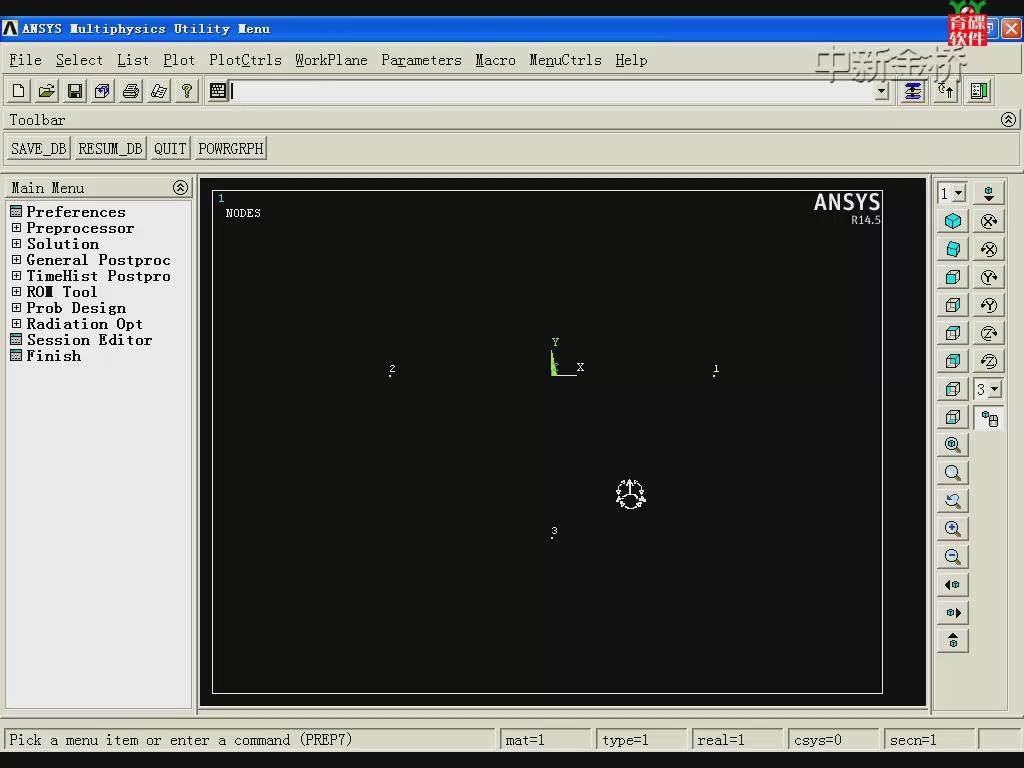Expand TimeHist Postpro node
The width and height of the screenshot is (1024, 768).
(16, 276)
